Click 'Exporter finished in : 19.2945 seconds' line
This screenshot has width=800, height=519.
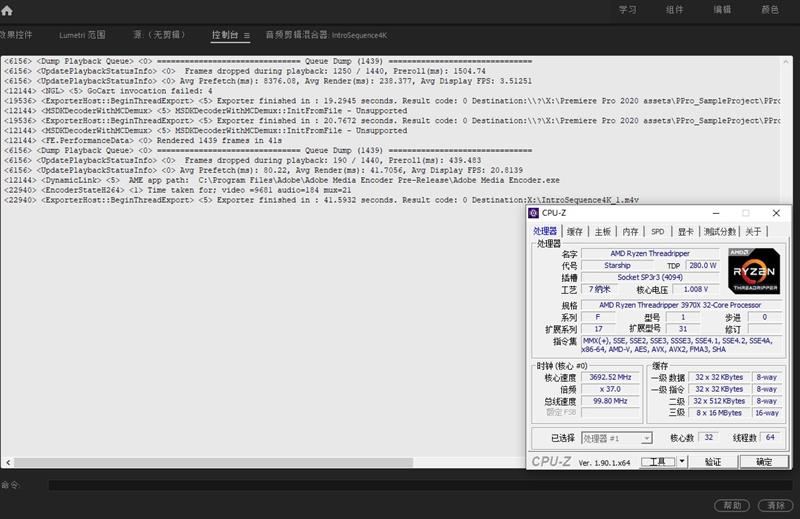(392, 101)
